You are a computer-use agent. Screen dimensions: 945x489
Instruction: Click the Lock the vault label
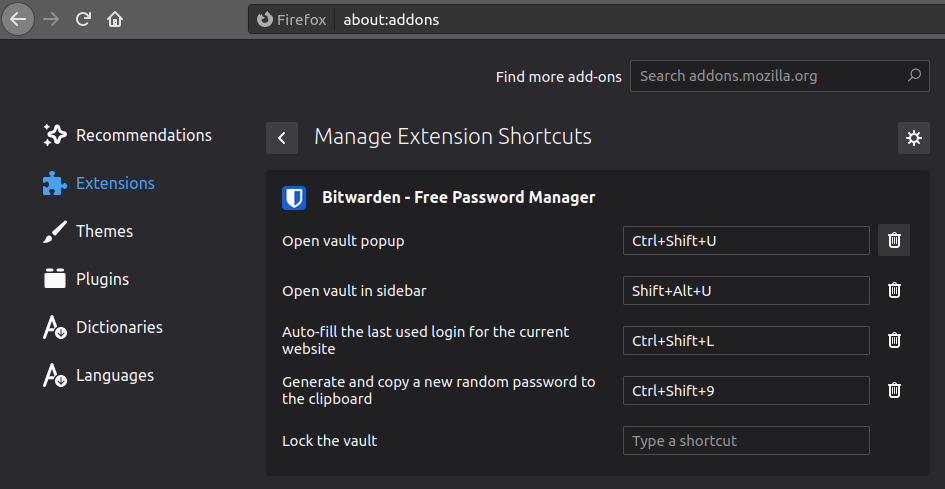coord(330,441)
